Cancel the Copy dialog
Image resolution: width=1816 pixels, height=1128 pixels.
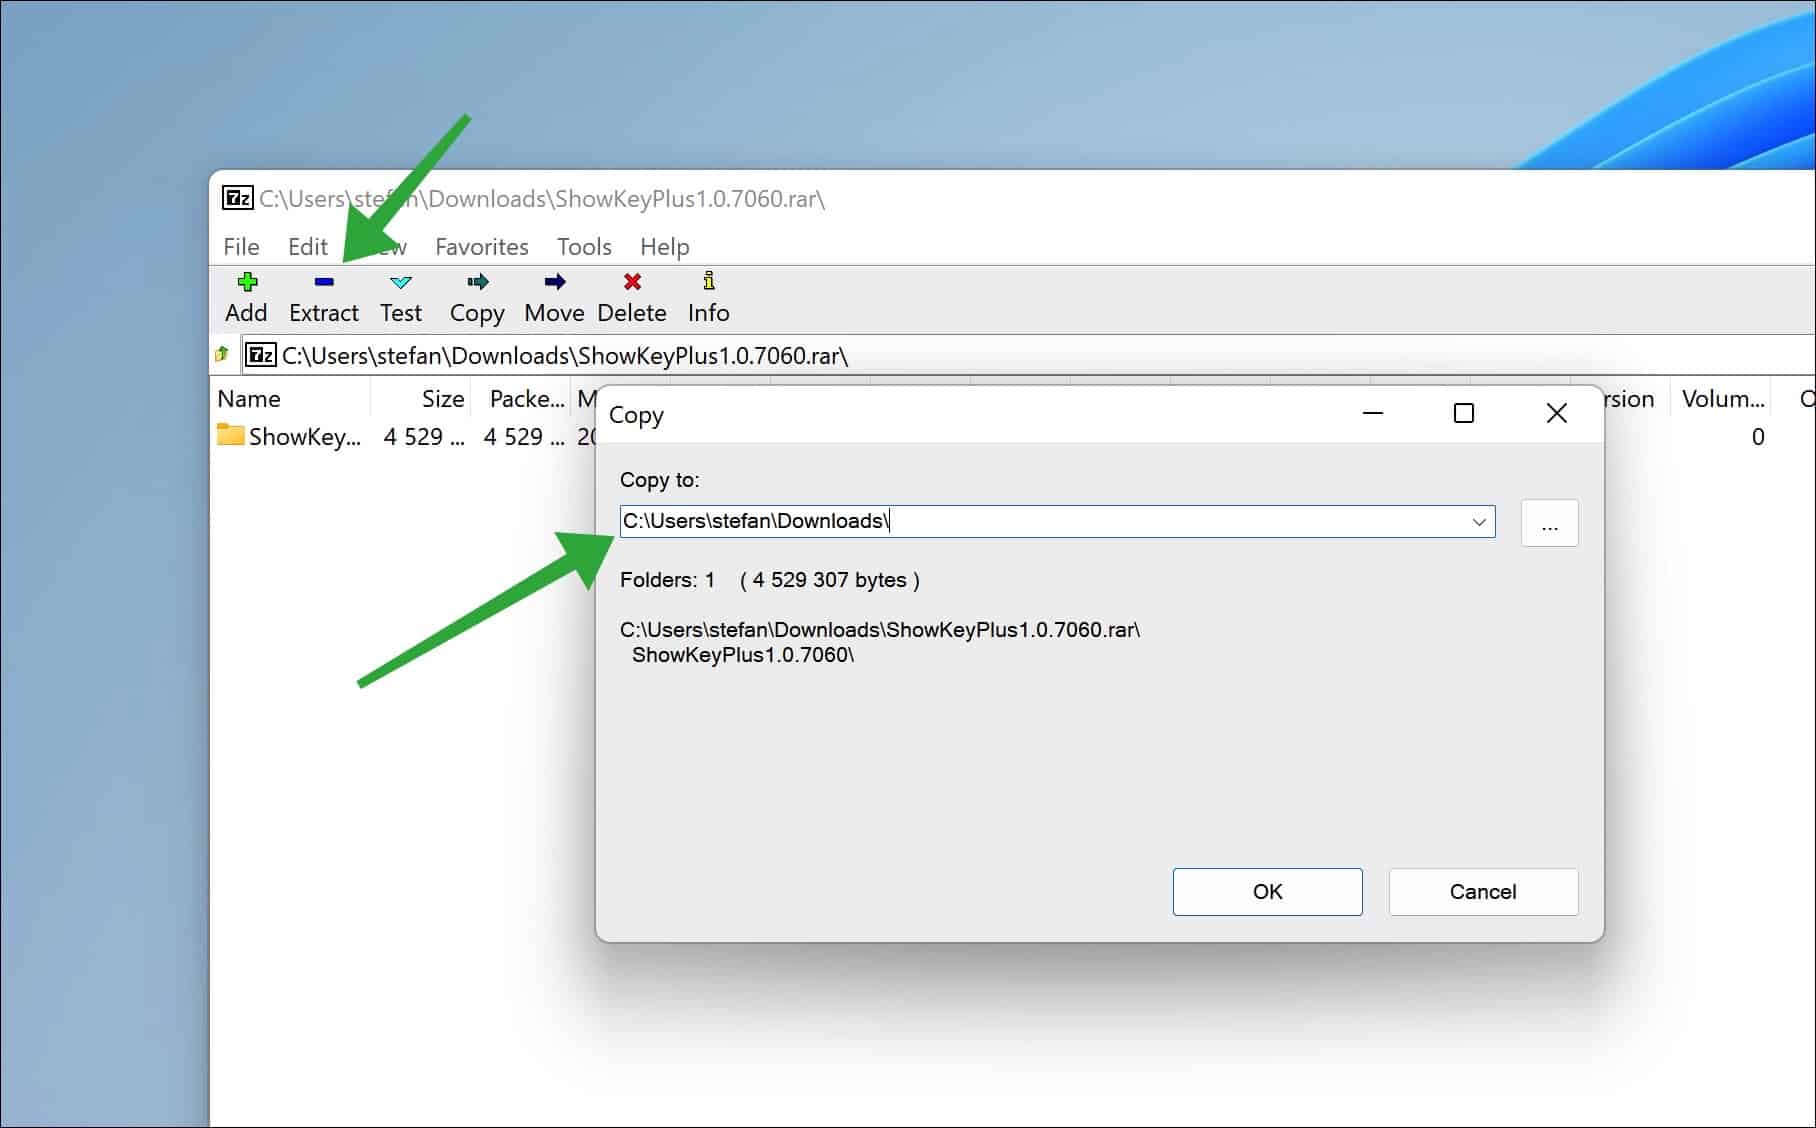(x=1482, y=891)
